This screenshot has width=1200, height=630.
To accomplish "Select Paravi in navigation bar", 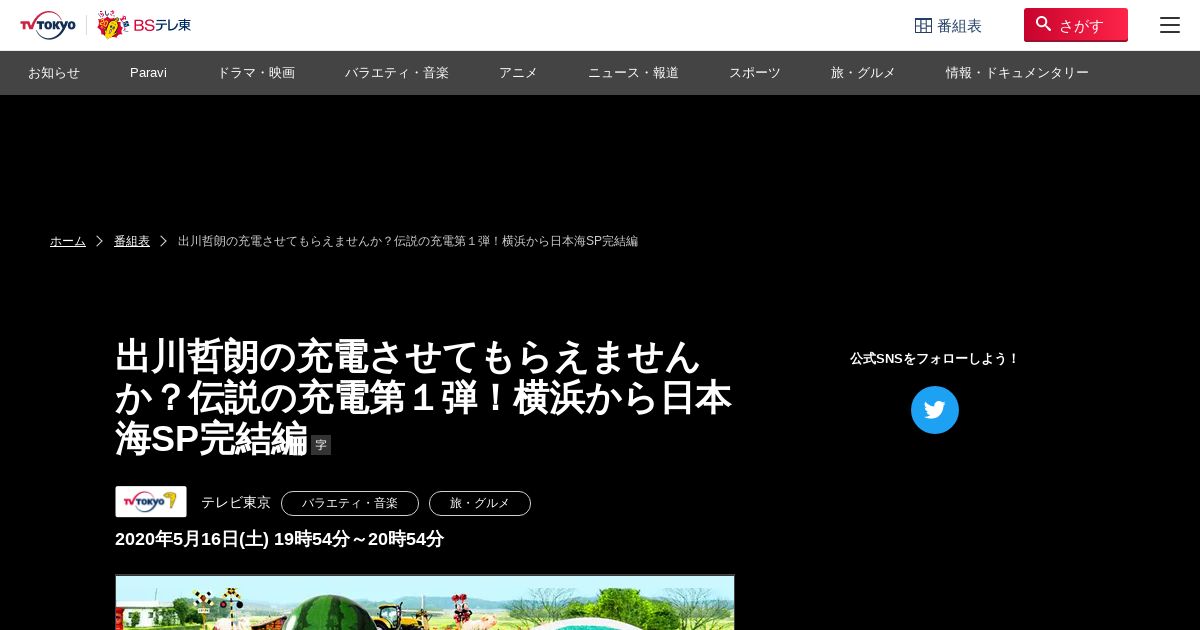I will (x=148, y=73).
